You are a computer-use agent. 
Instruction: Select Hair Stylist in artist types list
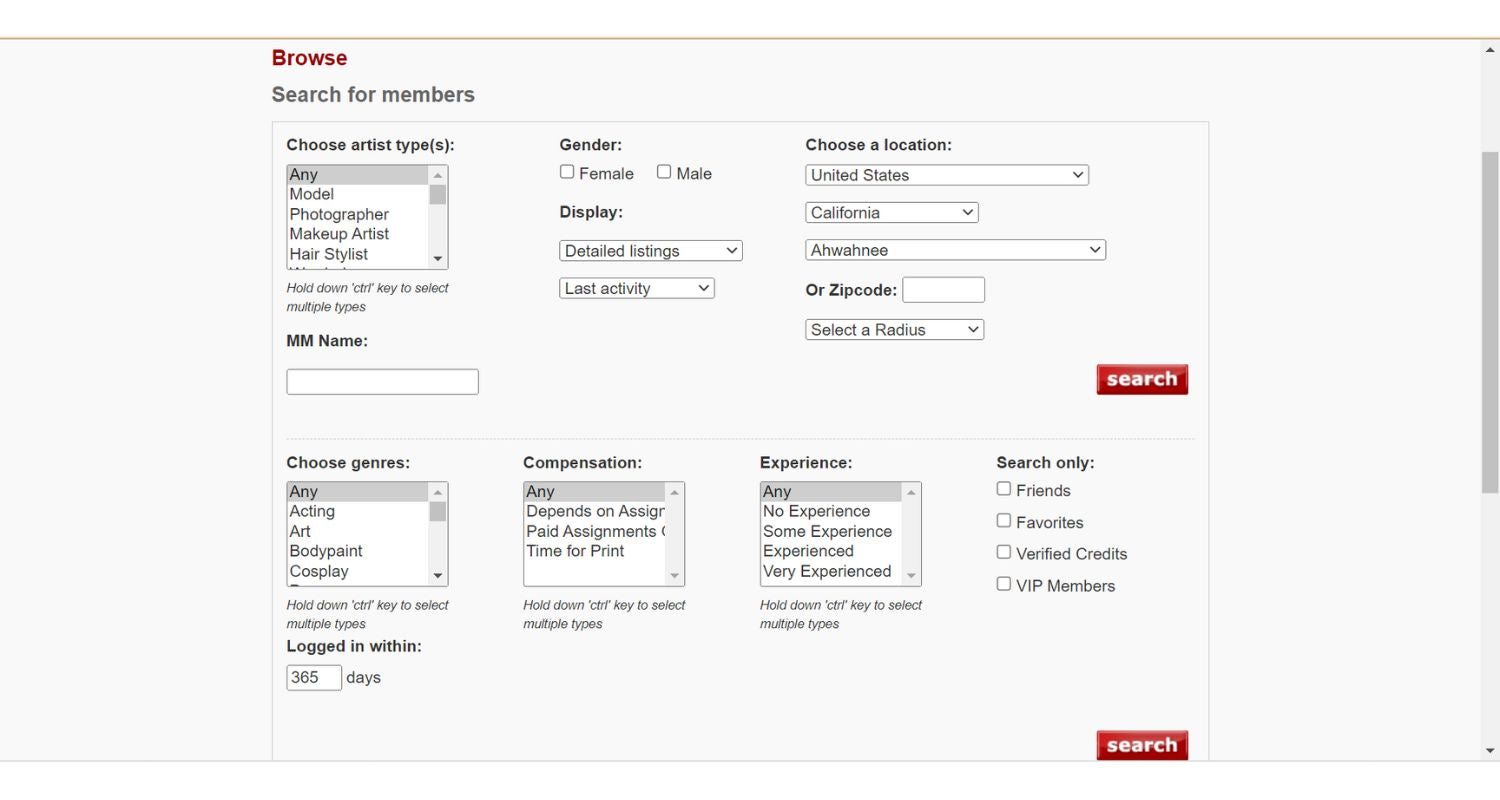point(358,254)
